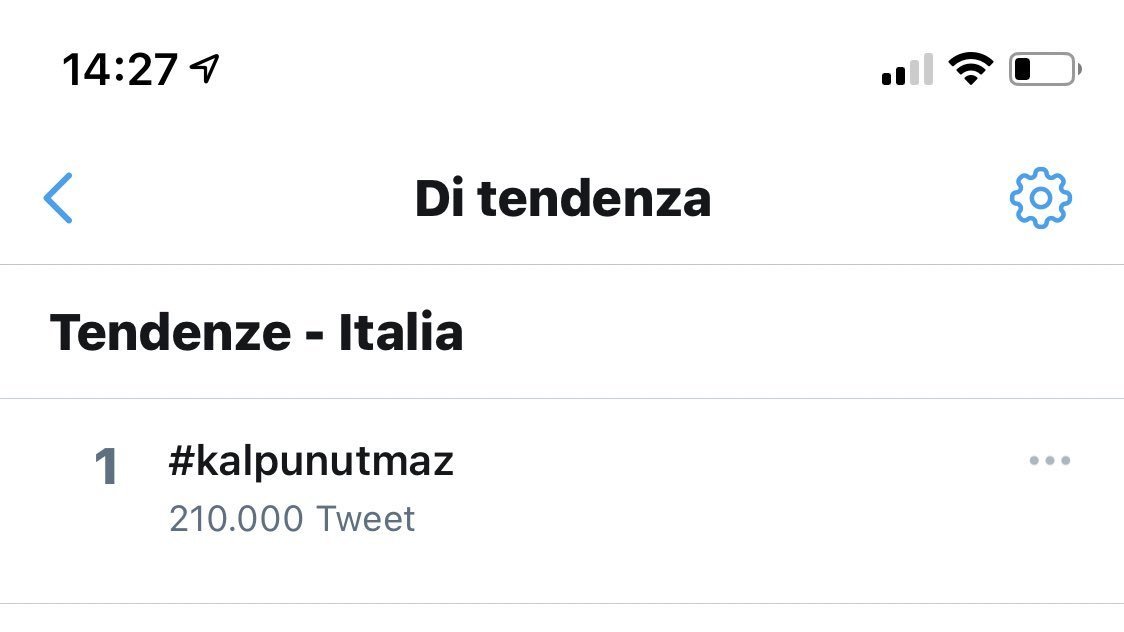Tap the cellular signal bars
The width and height of the screenshot is (1124, 632).
[x=907, y=71]
